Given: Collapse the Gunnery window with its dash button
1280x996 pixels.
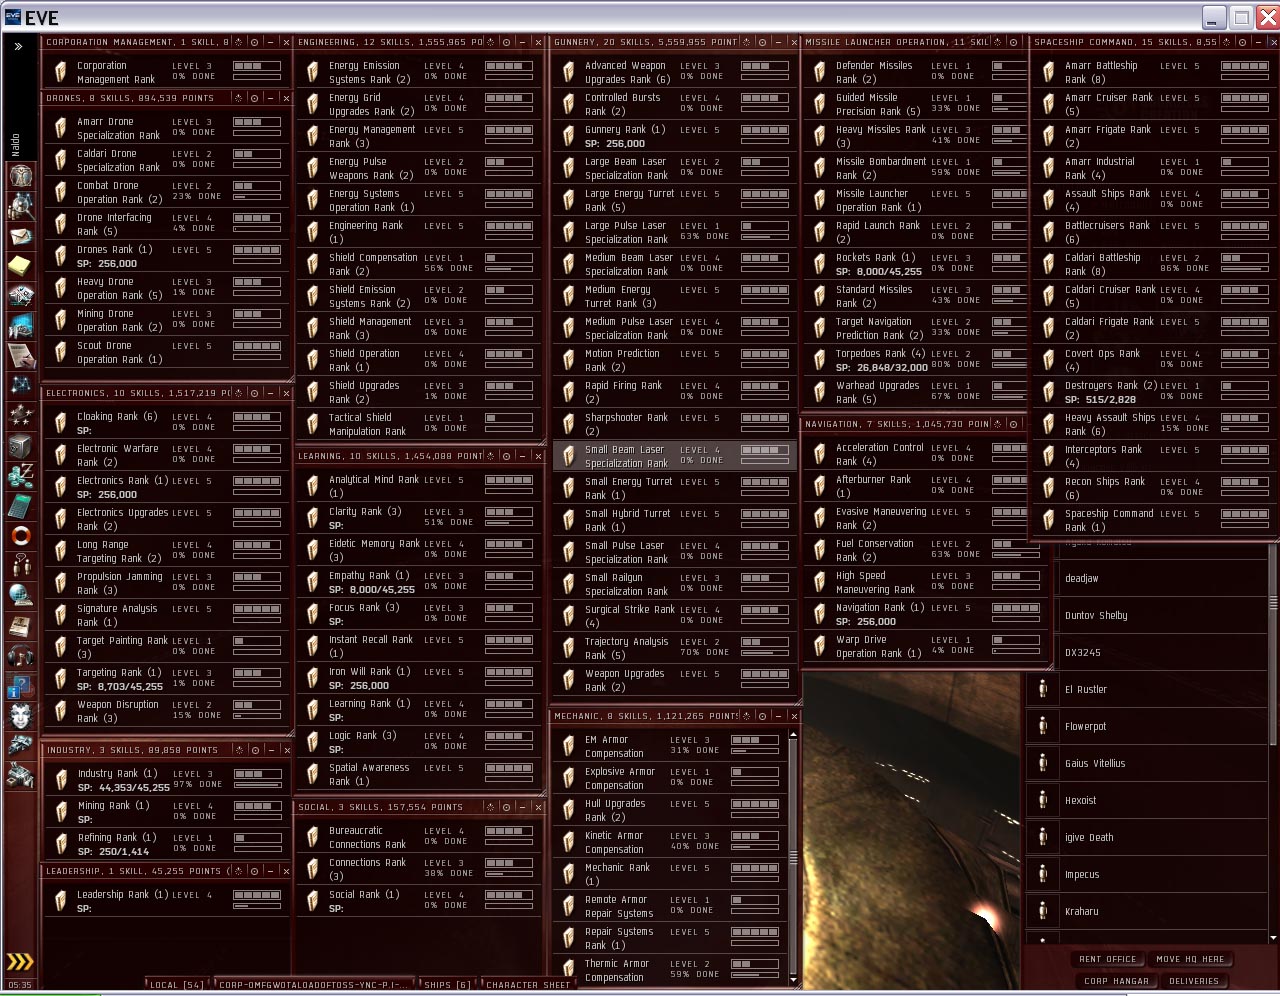Looking at the screenshot, I should [x=778, y=42].
